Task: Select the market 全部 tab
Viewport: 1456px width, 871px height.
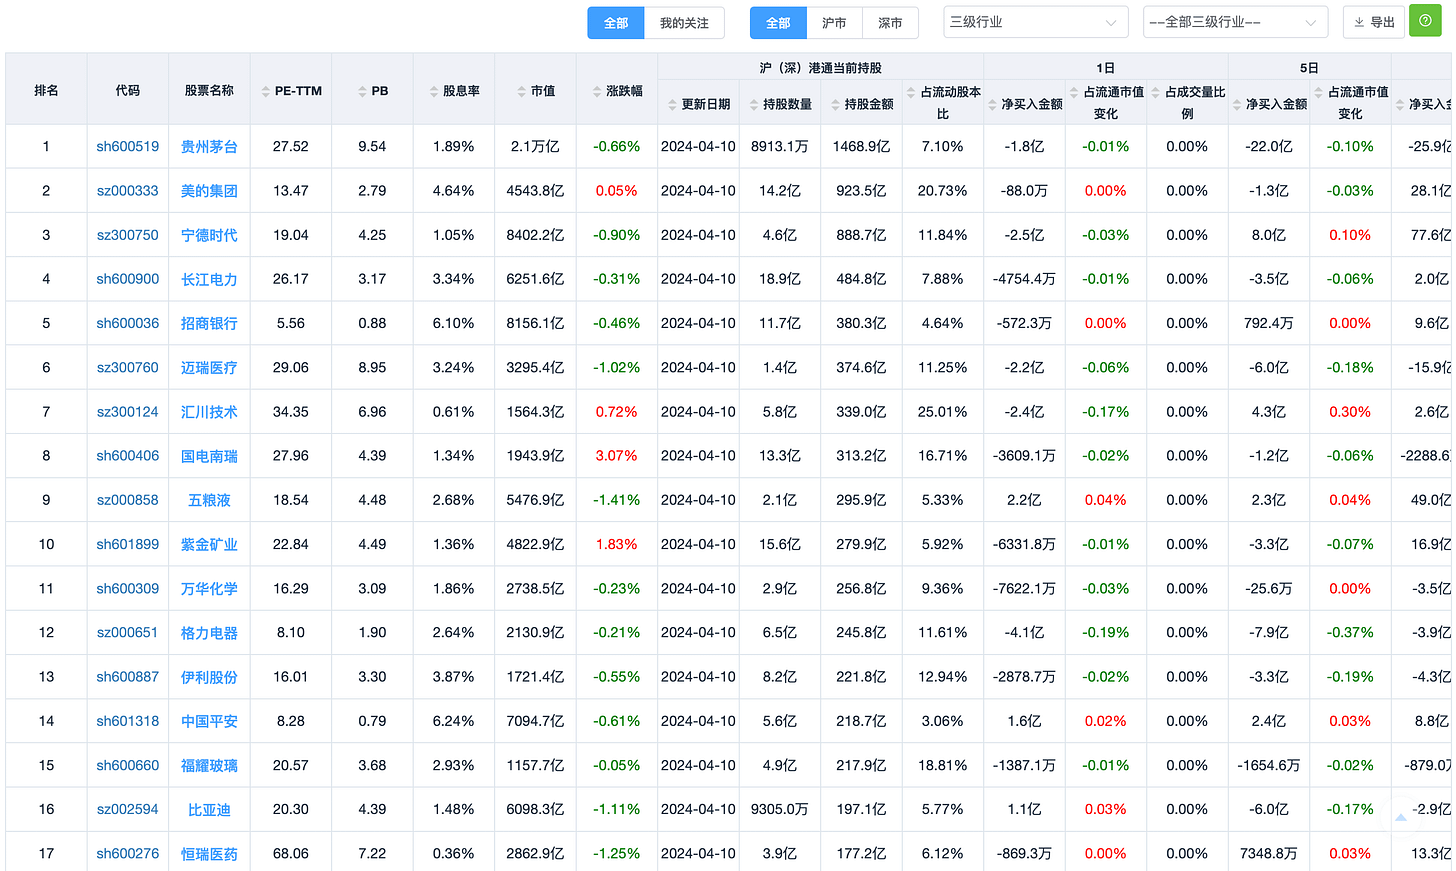Action: (778, 23)
